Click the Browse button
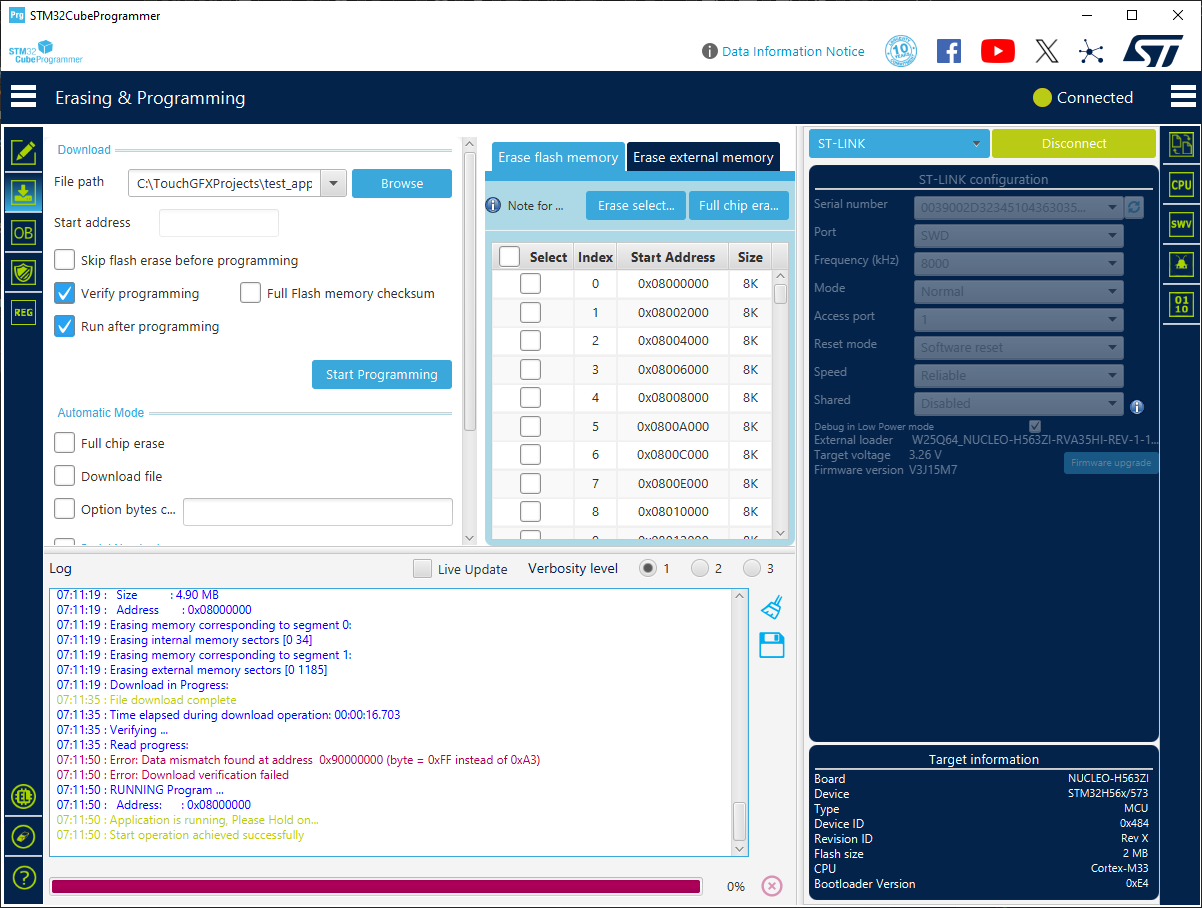The width and height of the screenshot is (1202, 908). click(x=402, y=184)
